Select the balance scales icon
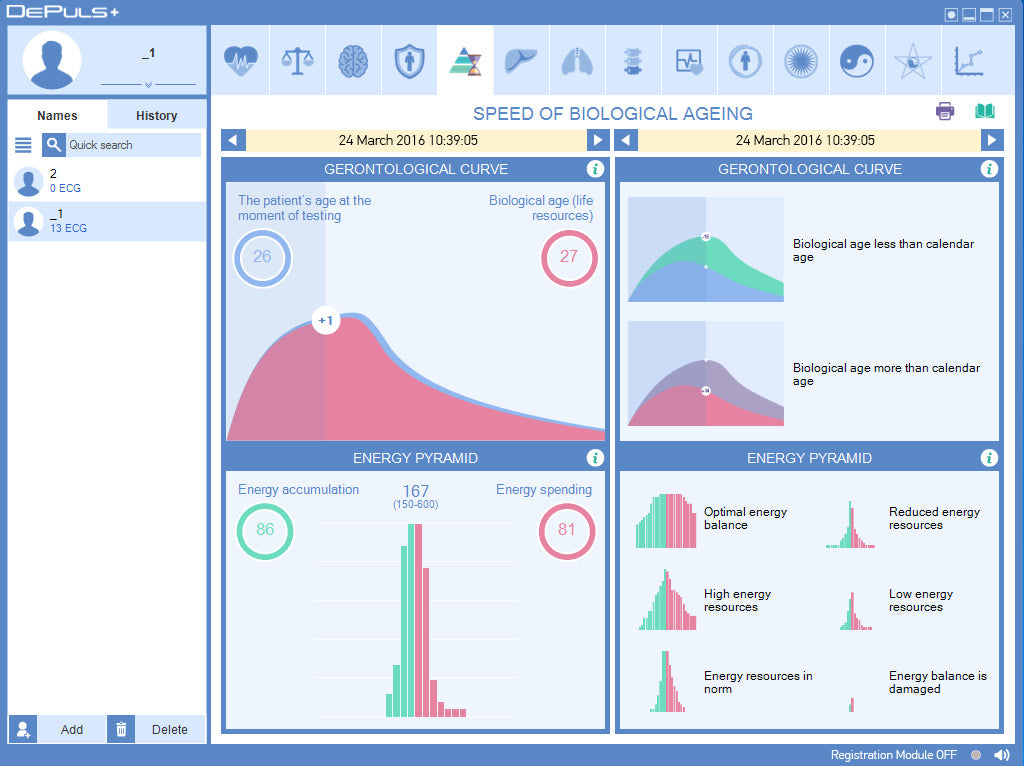The image size is (1024, 766). pyautogui.click(x=297, y=61)
